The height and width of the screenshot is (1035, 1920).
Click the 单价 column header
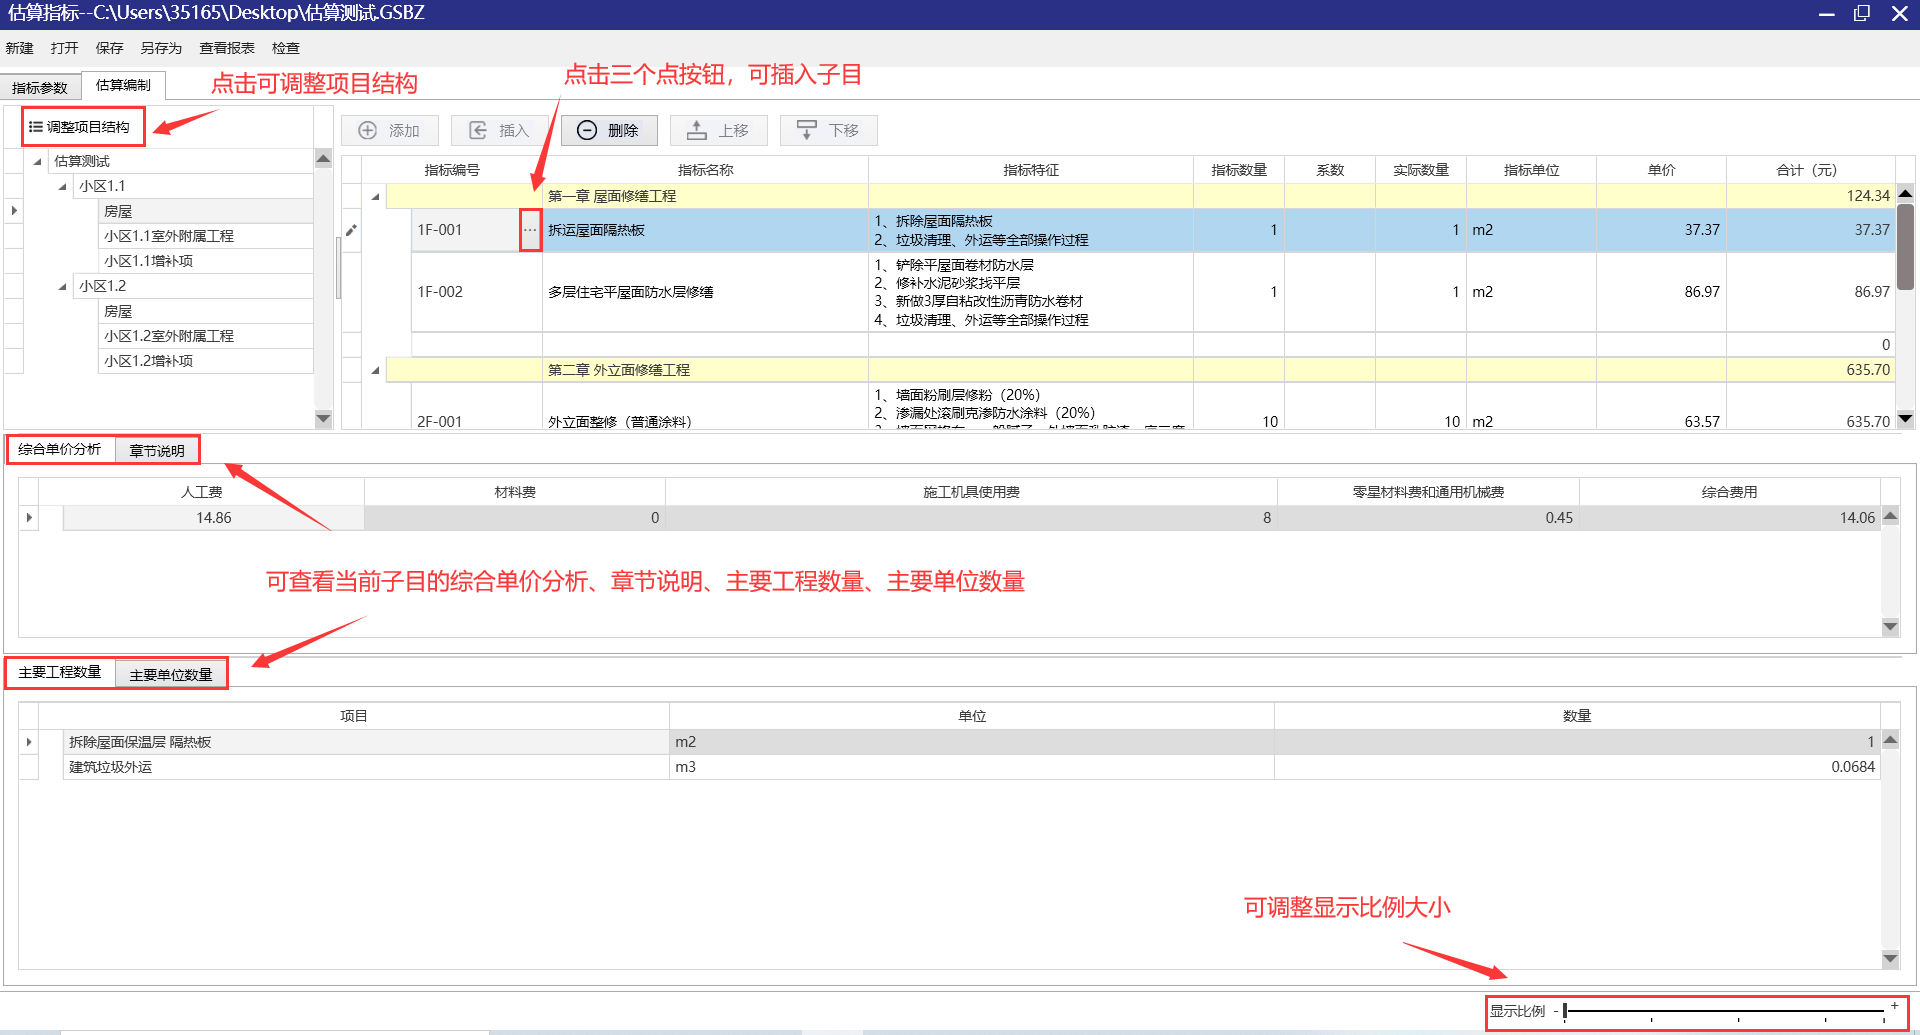coord(1661,170)
